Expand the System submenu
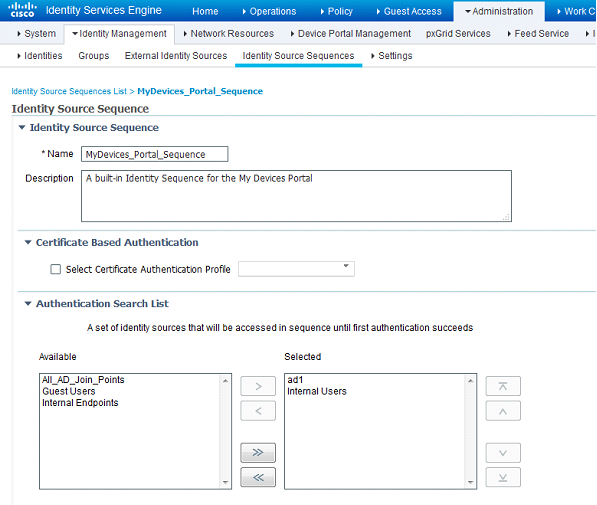 (x=37, y=34)
